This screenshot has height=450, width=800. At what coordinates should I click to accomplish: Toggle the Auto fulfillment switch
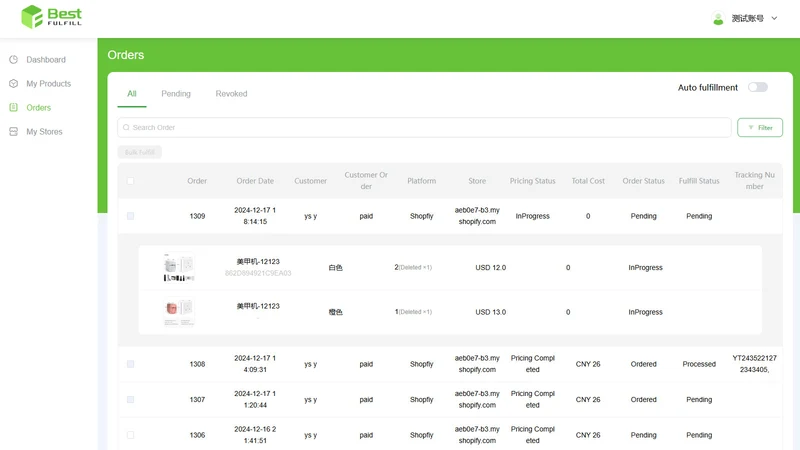tap(758, 87)
